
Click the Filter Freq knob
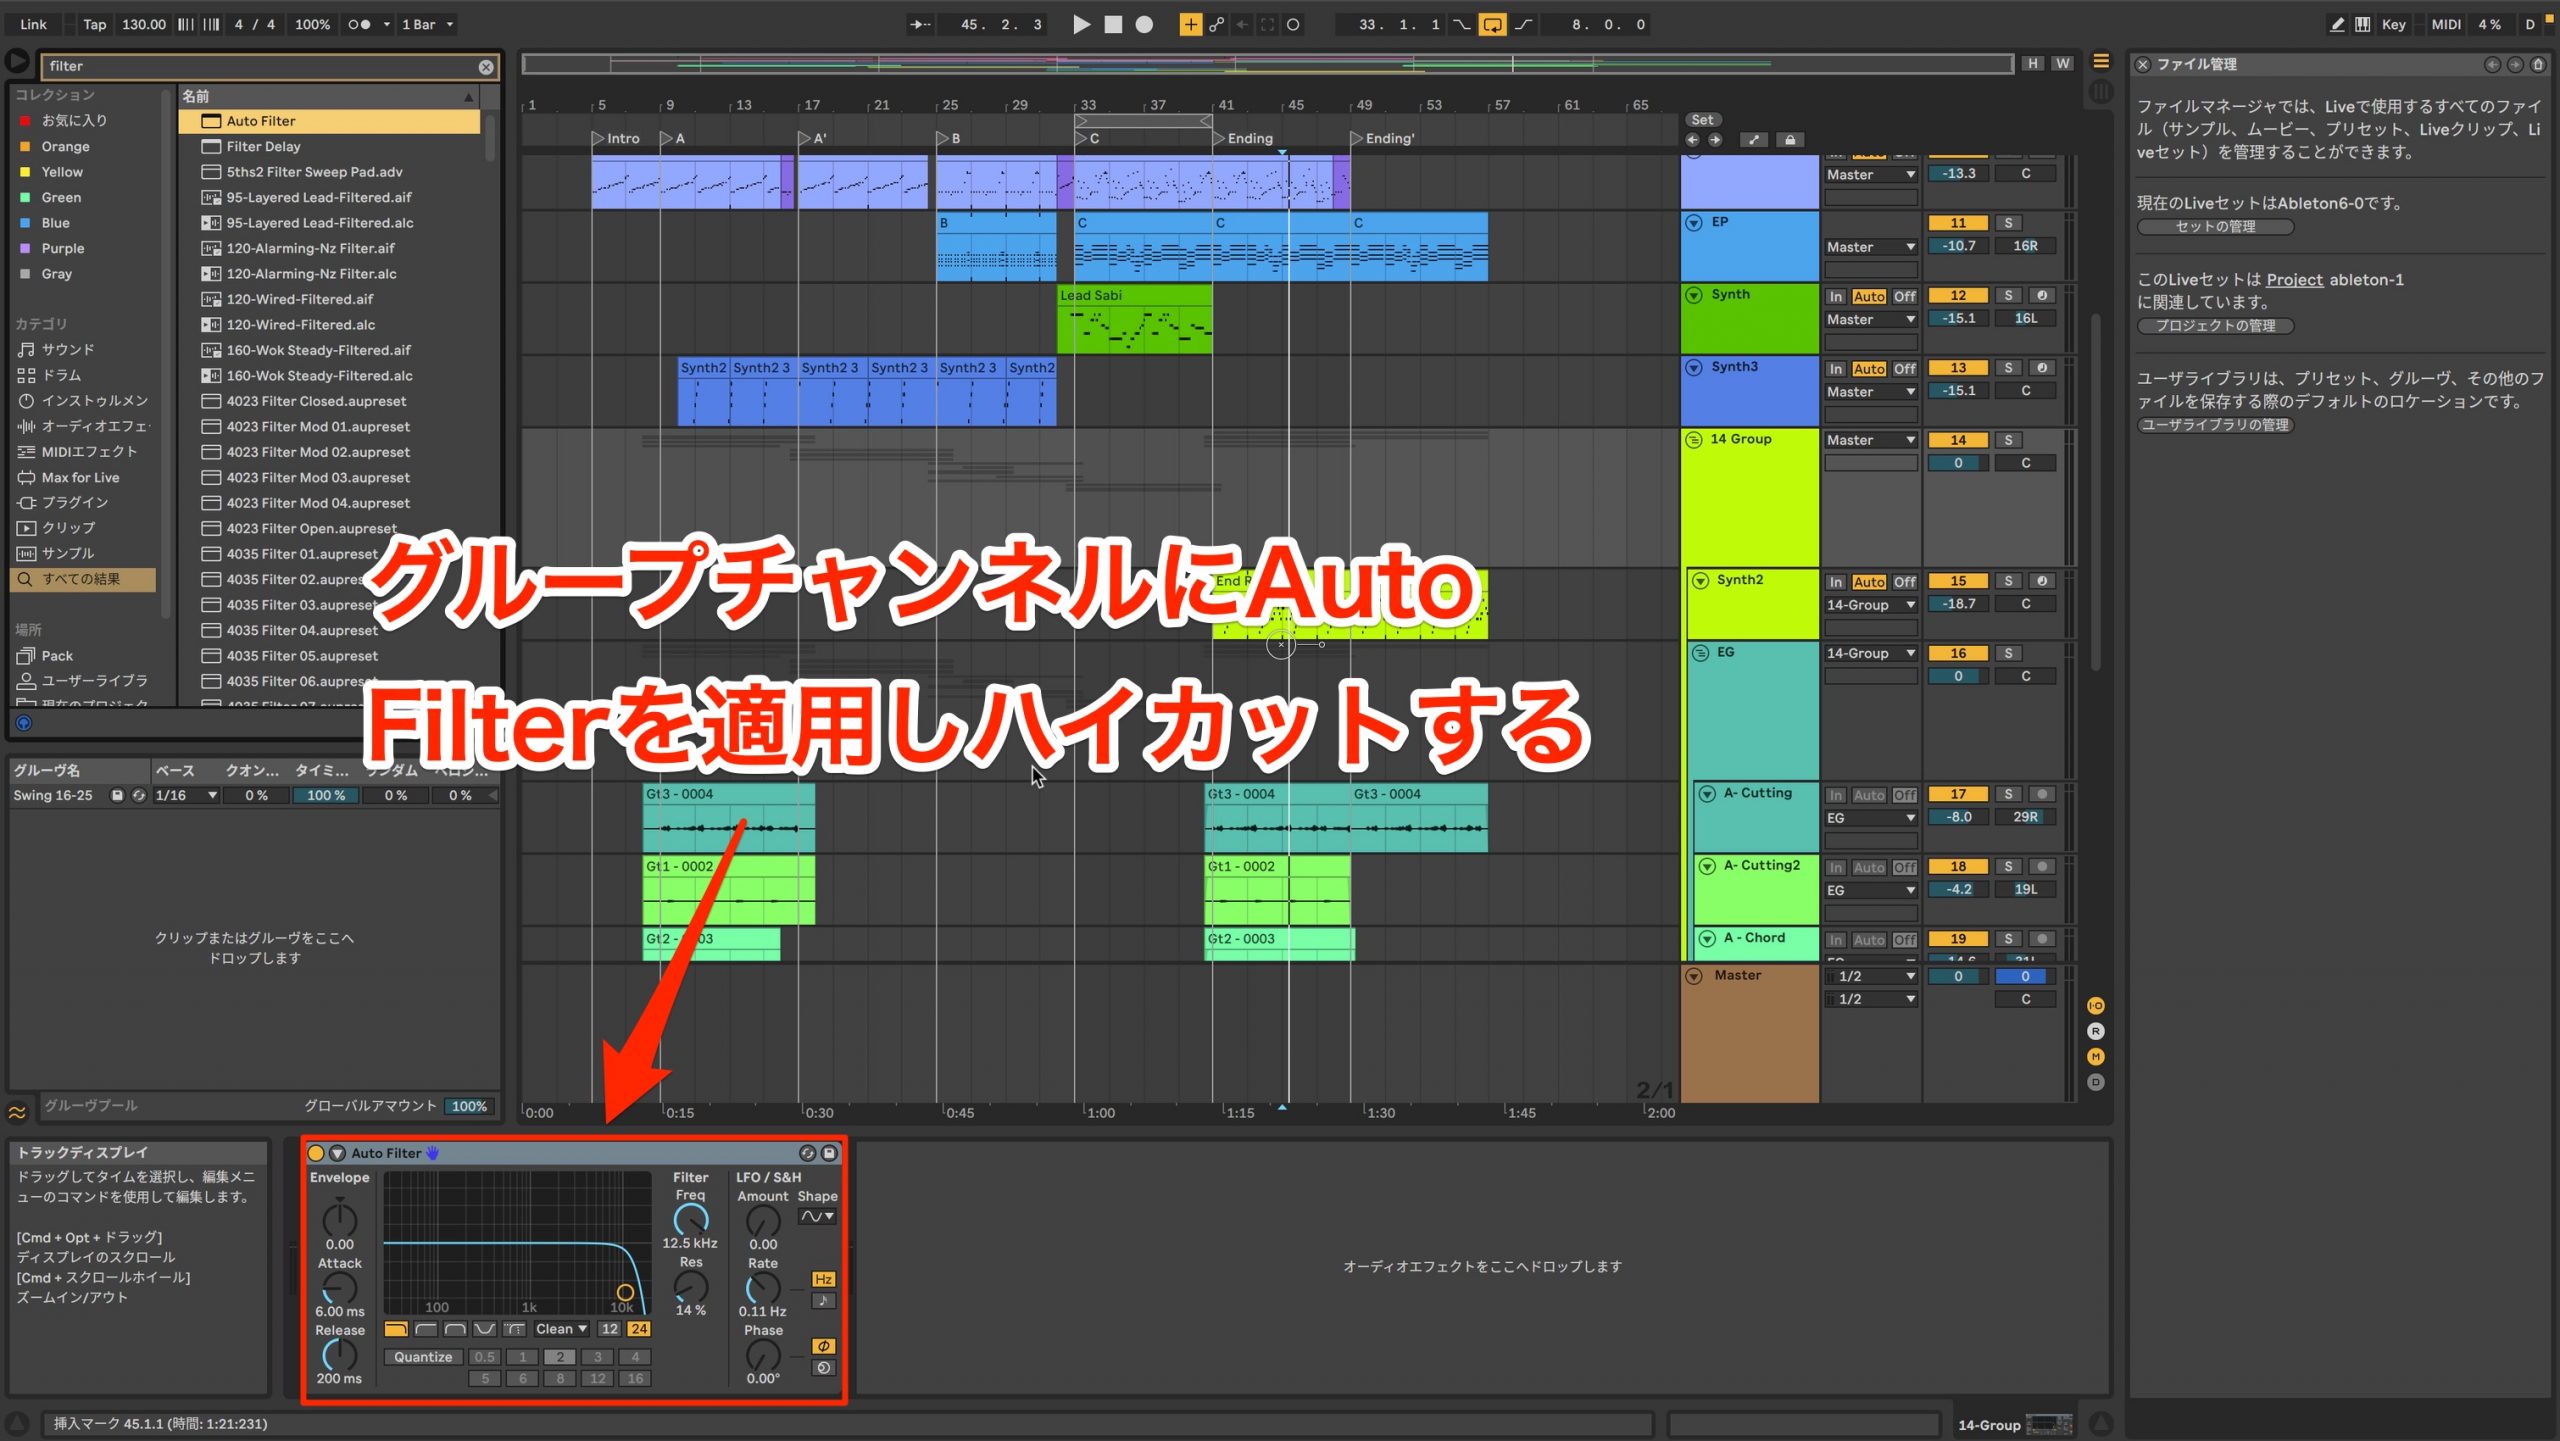click(690, 1219)
